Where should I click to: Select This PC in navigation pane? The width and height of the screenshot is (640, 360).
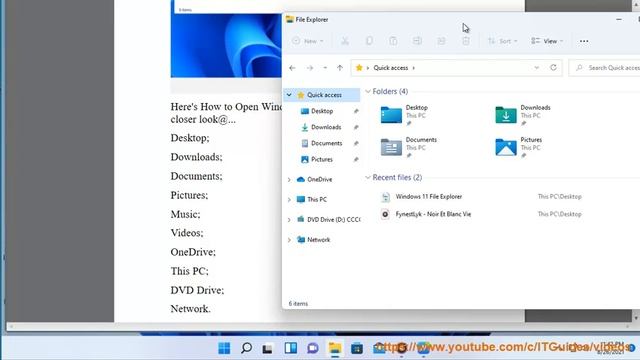click(317, 200)
